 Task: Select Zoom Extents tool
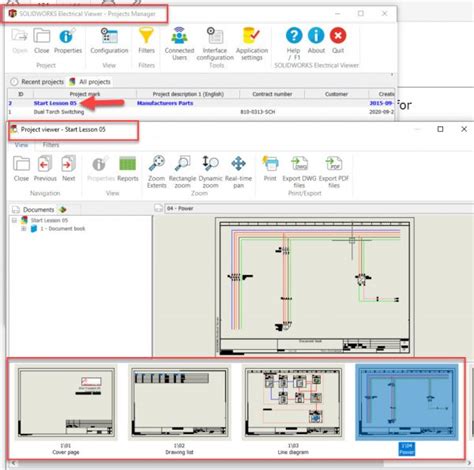tap(157, 172)
